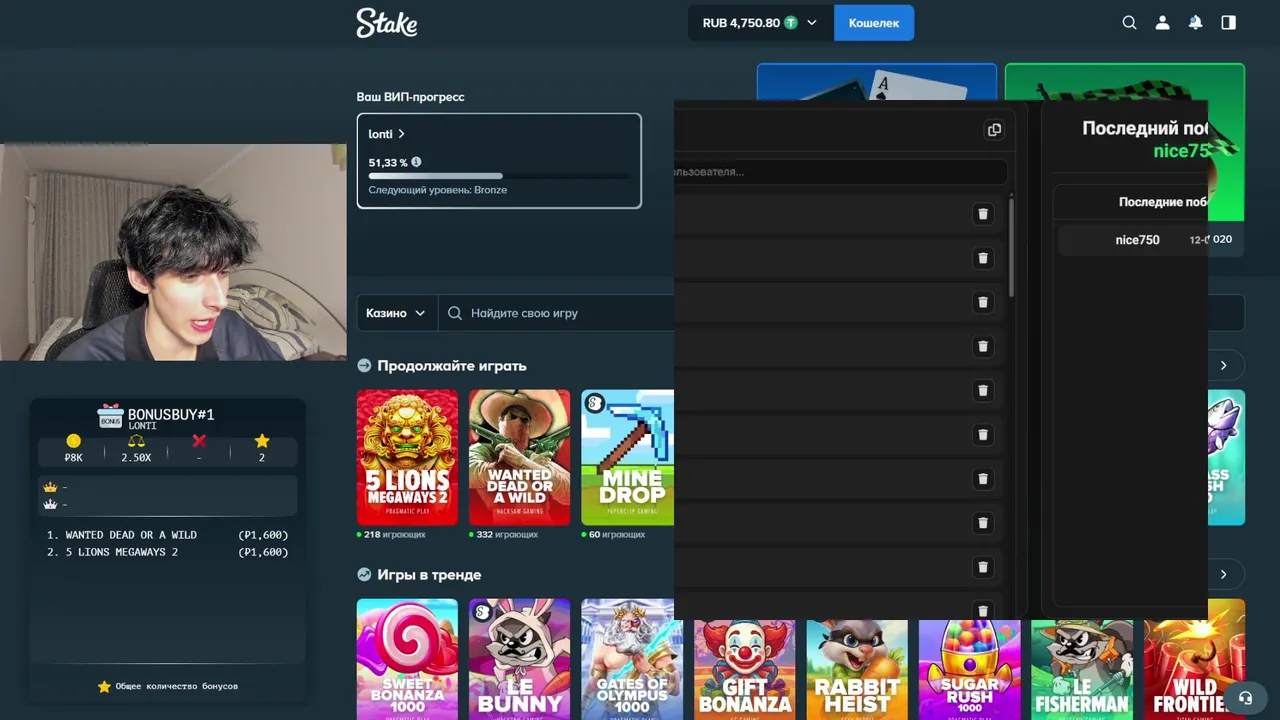Open the RUB 4,750.80 balance dropdown
This screenshot has width=1280, height=720.
coord(760,22)
